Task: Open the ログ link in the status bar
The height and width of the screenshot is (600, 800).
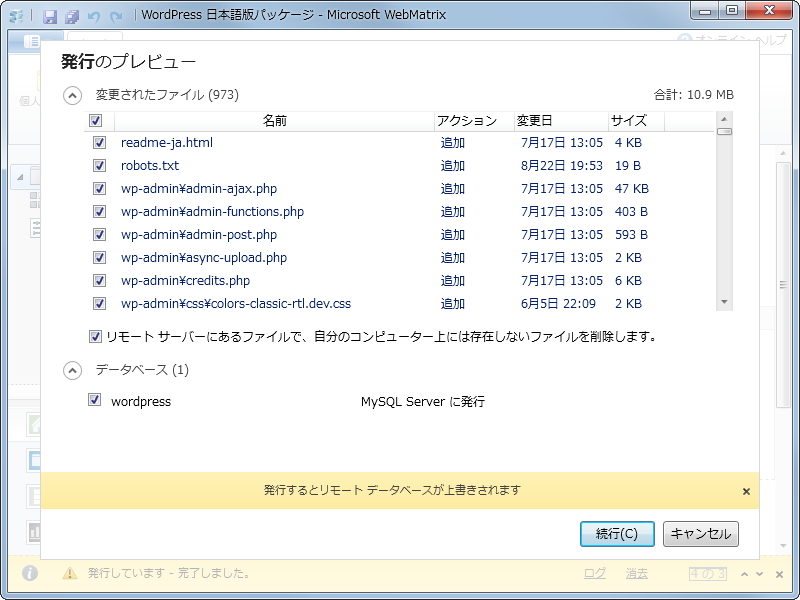Action: click(596, 573)
